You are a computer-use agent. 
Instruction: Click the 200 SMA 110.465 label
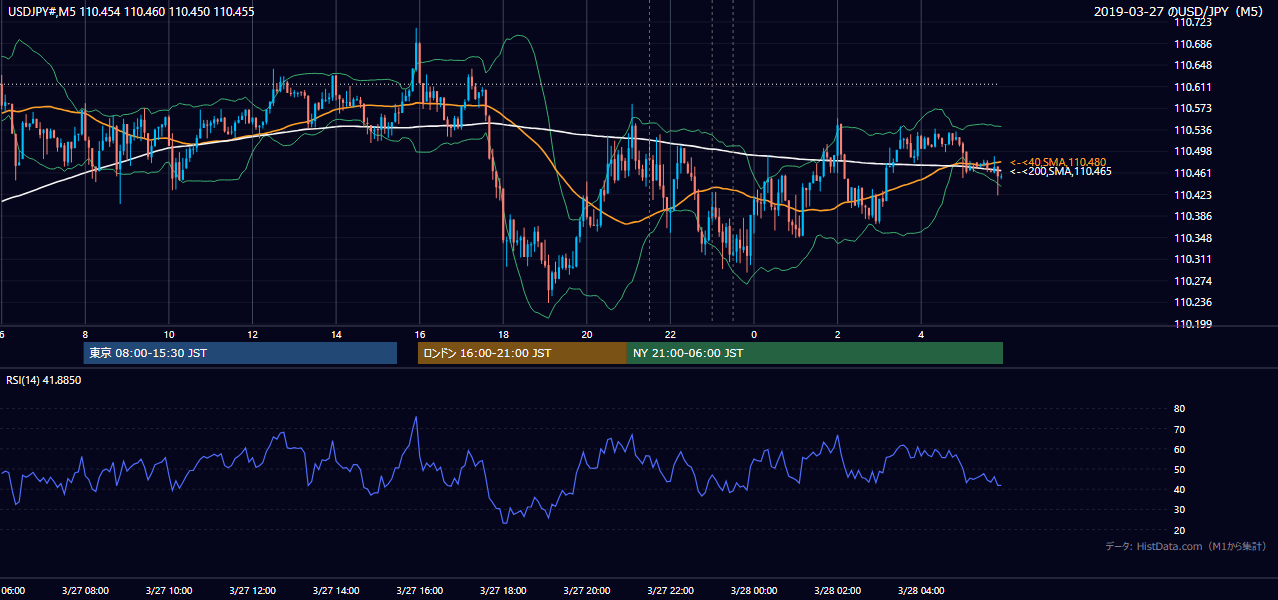pos(1060,172)
